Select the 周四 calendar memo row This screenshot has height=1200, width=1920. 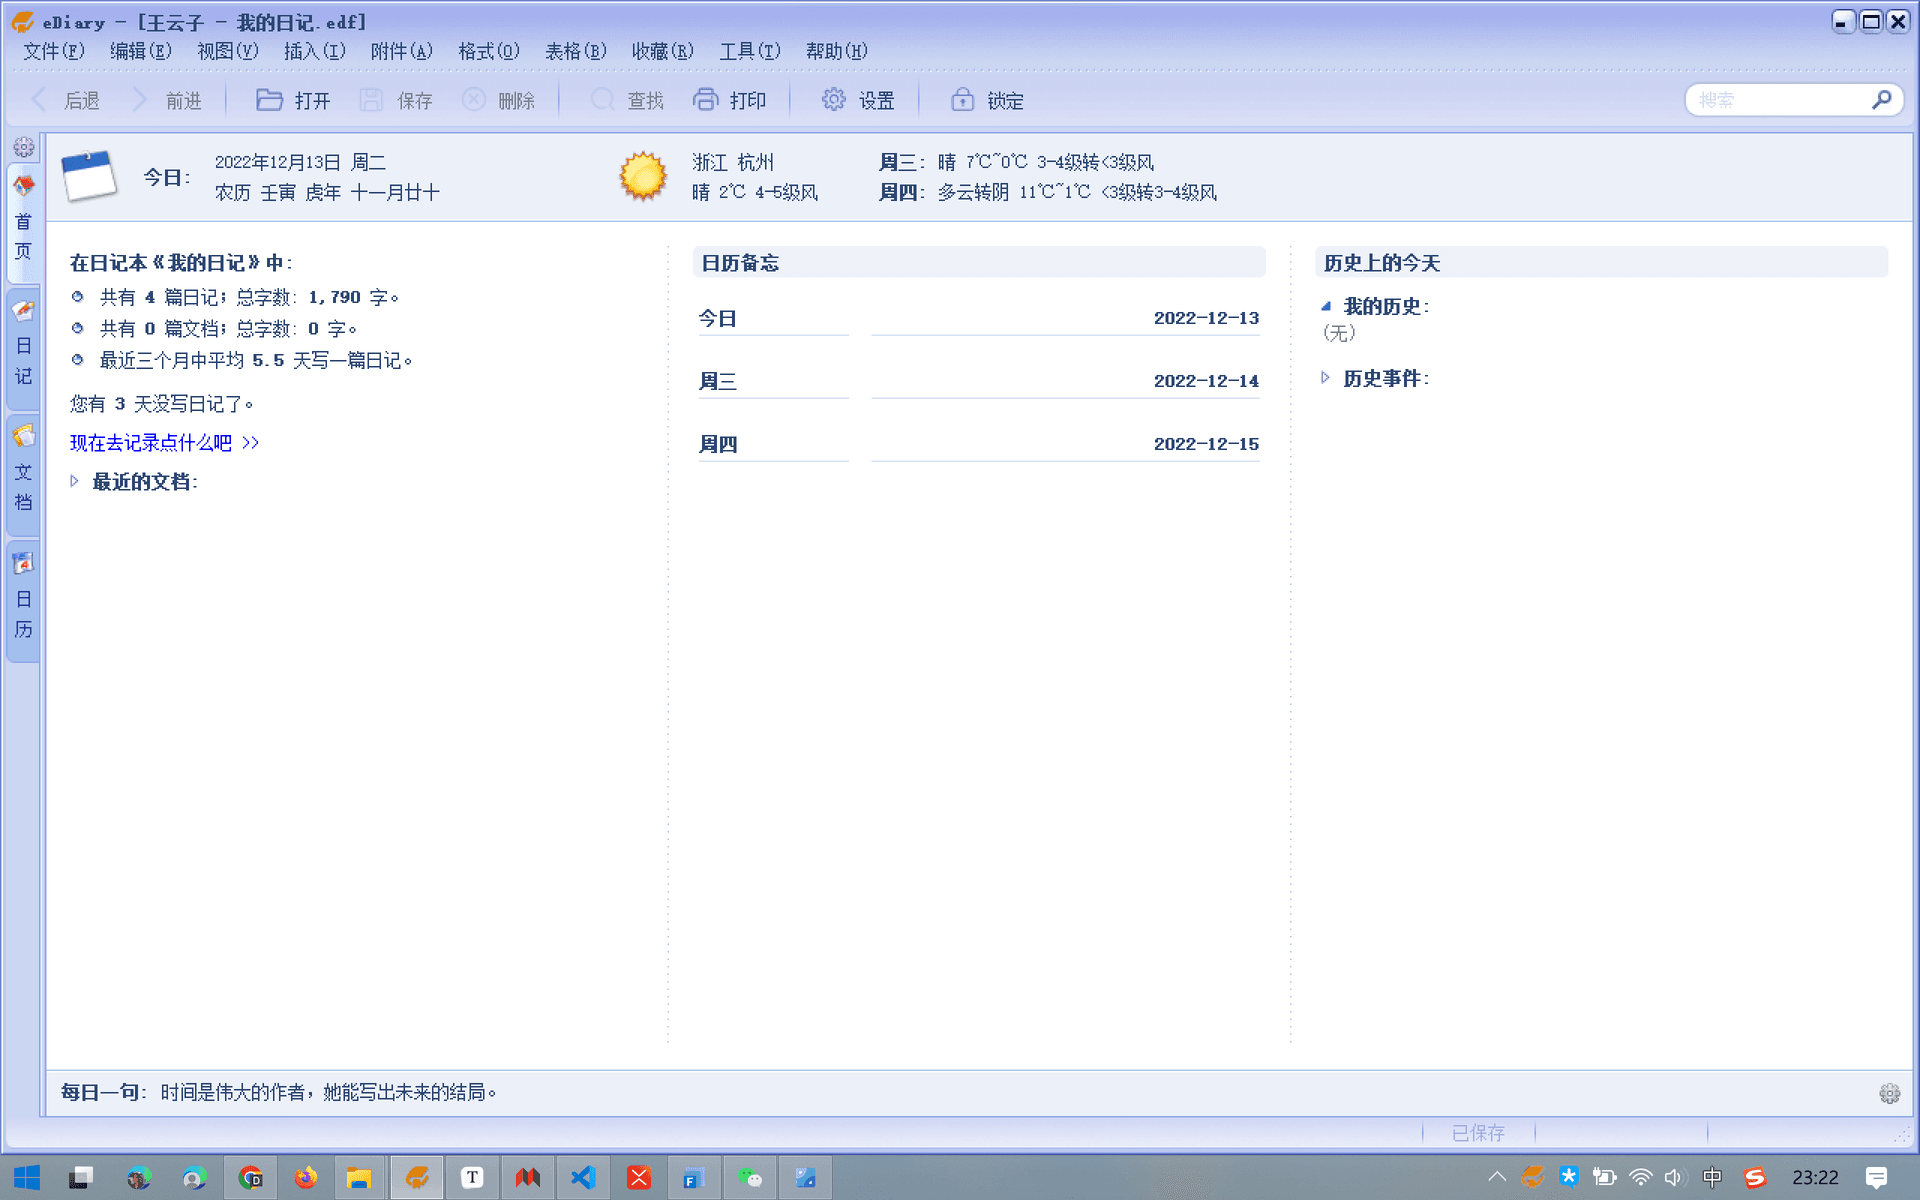tap(978, 444)
